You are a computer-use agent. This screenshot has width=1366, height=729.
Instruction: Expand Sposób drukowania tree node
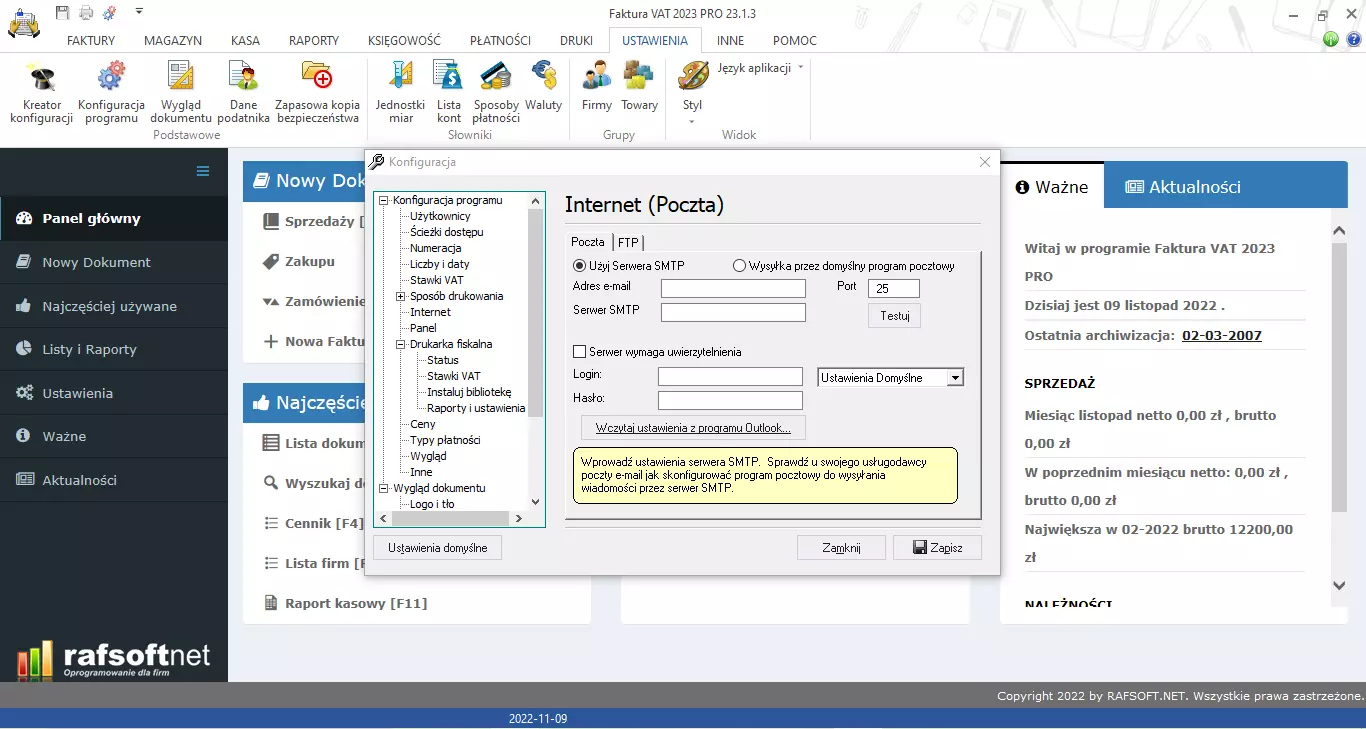pyautogui.click(x=400, y=296)
